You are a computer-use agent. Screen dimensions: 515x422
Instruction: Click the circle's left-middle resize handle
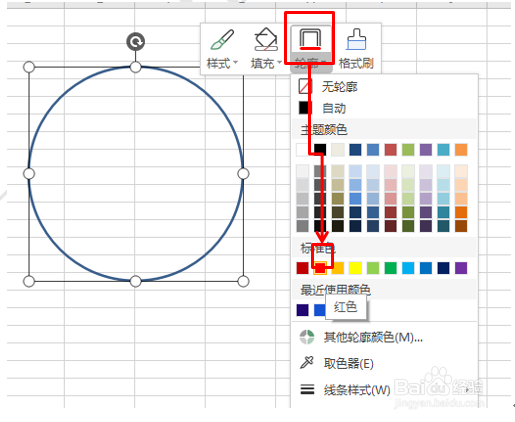[x=29, y=174]
